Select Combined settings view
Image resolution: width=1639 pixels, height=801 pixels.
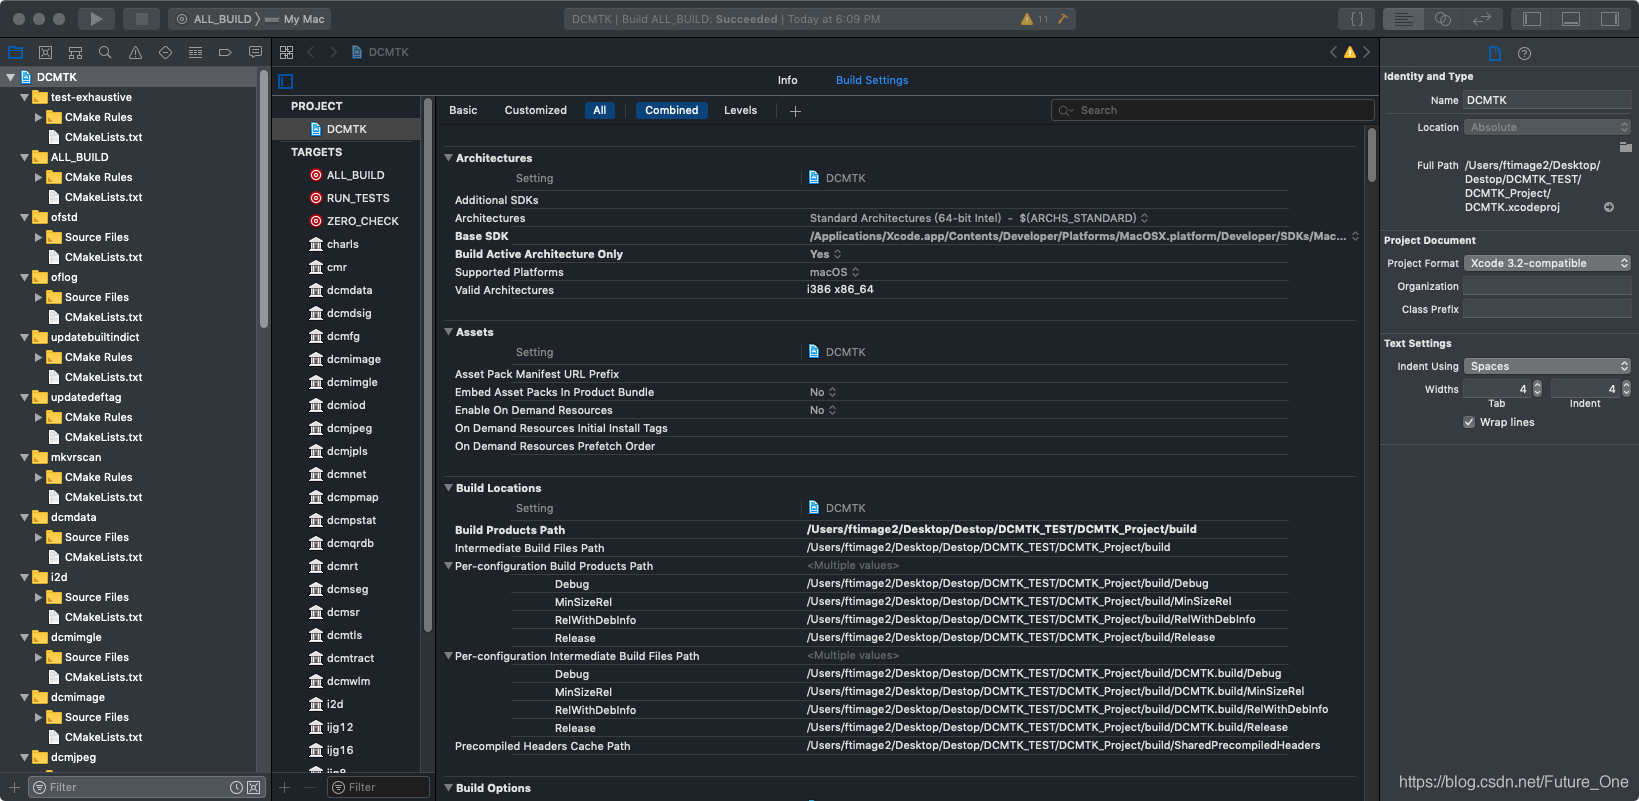672,110
